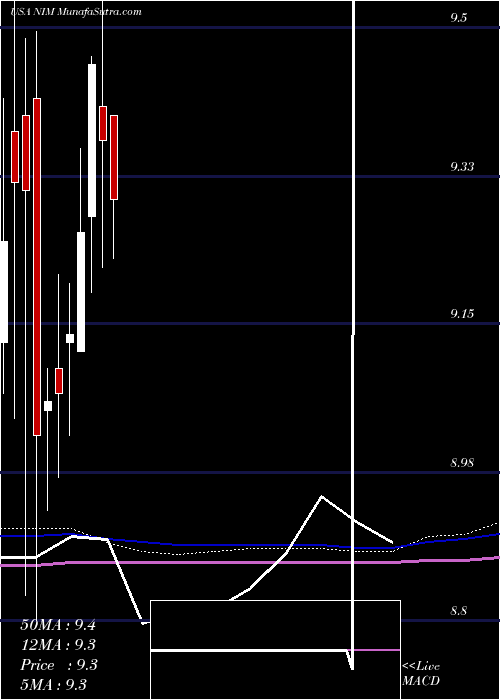500x700 pixels.
Task: Click the USA NIM MunafaSutra.com title
Action: coord(75,12)
